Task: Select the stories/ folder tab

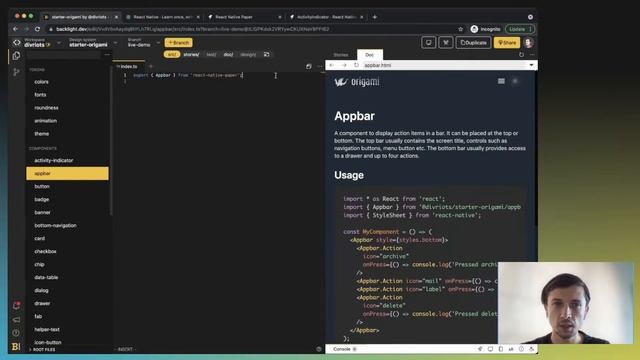Action: pyautogui.click(x=191, y=54)
